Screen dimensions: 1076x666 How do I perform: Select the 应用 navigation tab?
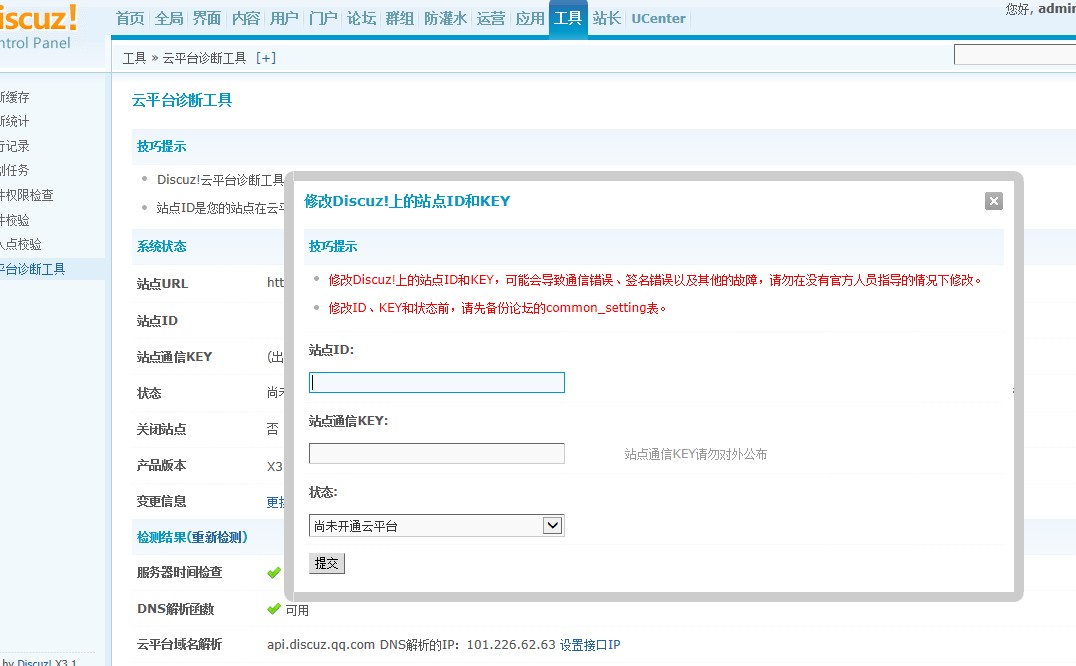tap(530, 19)
